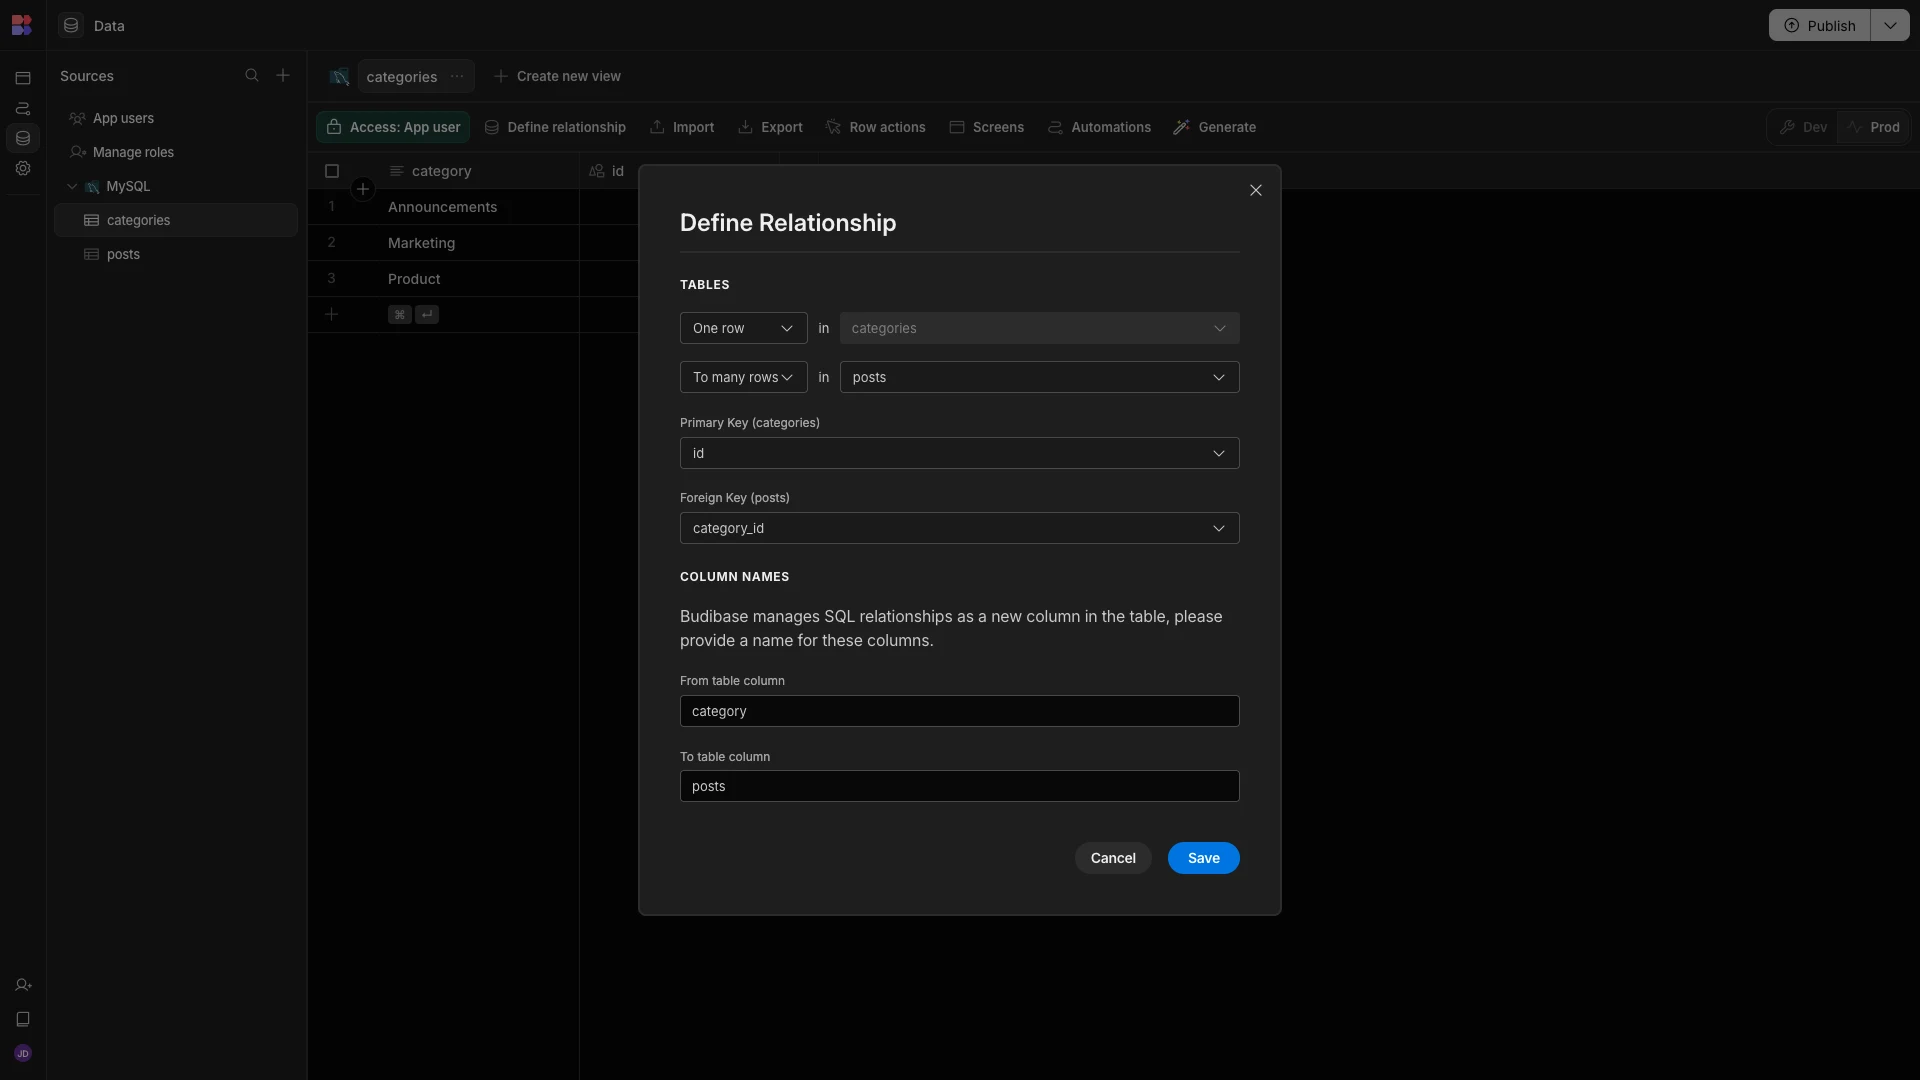Click the Budibase logo icon
1920x1080 pixels.
22,25
